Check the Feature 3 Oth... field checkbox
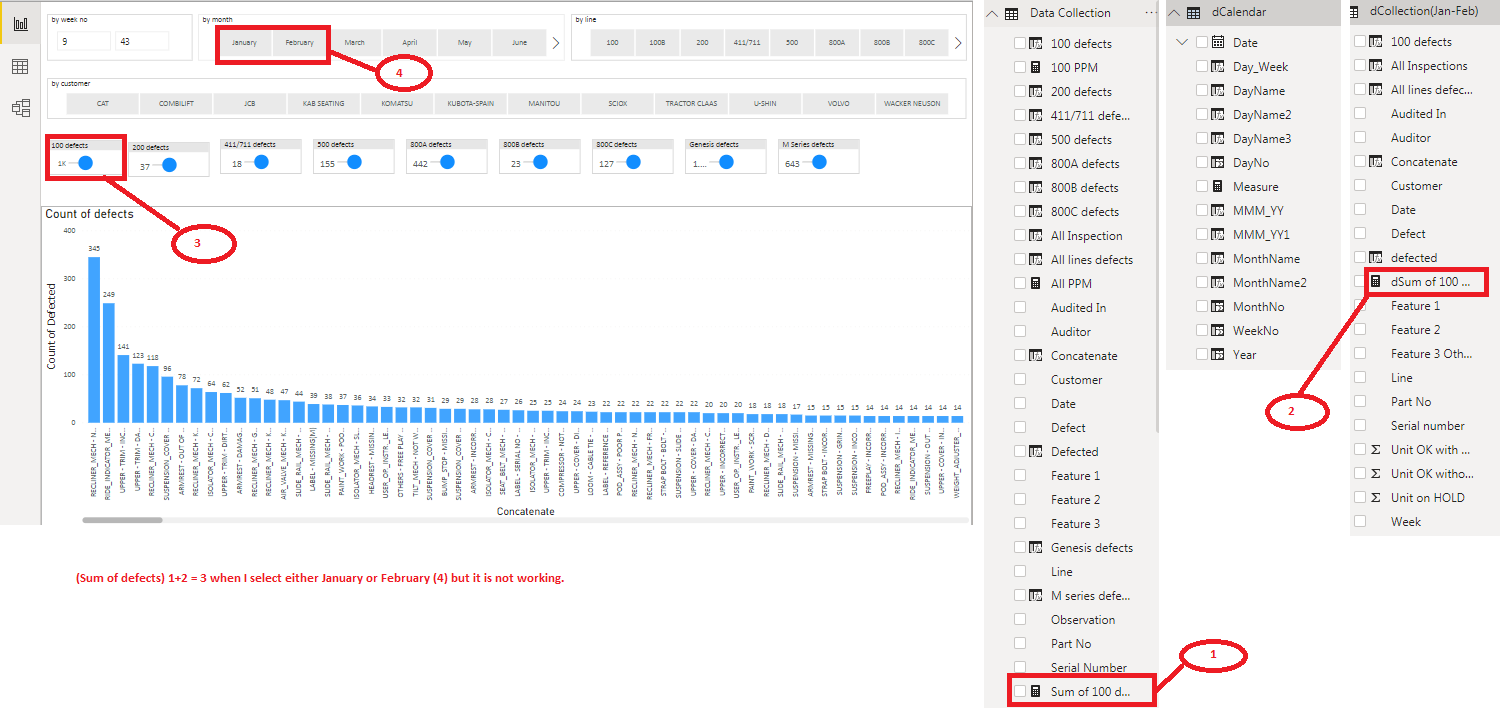The image size is (1505, 717). pyautogui.click(x=1360, y=353)
